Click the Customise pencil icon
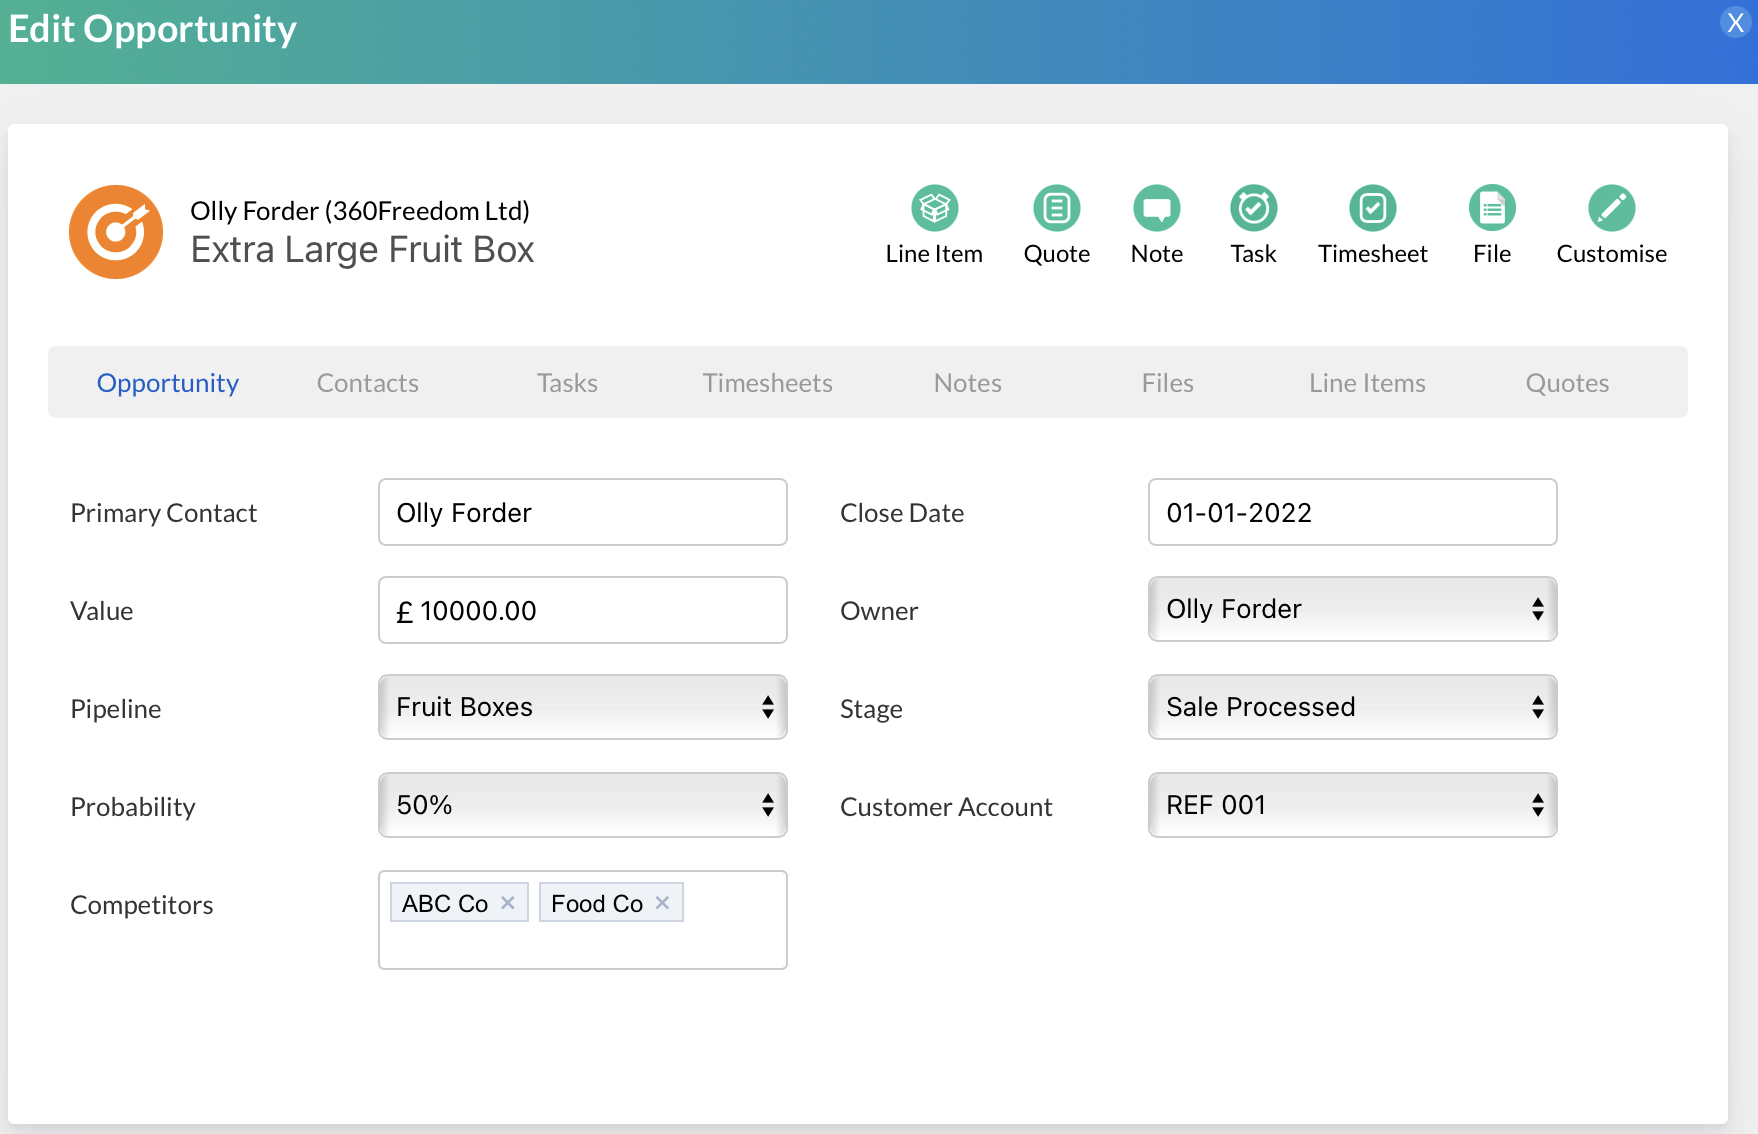The width and height of the screenshot is (1758, 1134). click(1611, 208)
